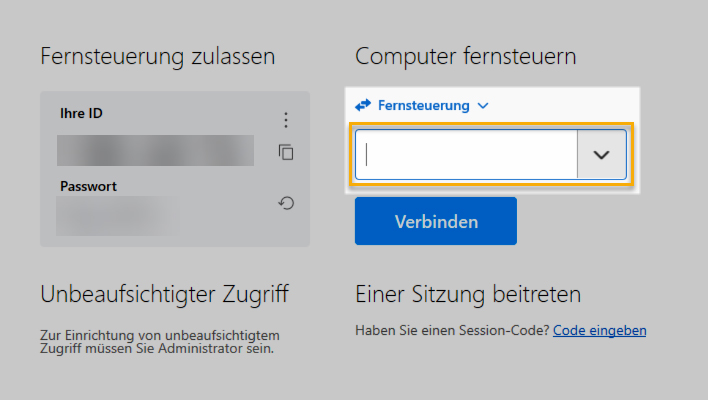Click the Passwort label

tap(88, 186)
